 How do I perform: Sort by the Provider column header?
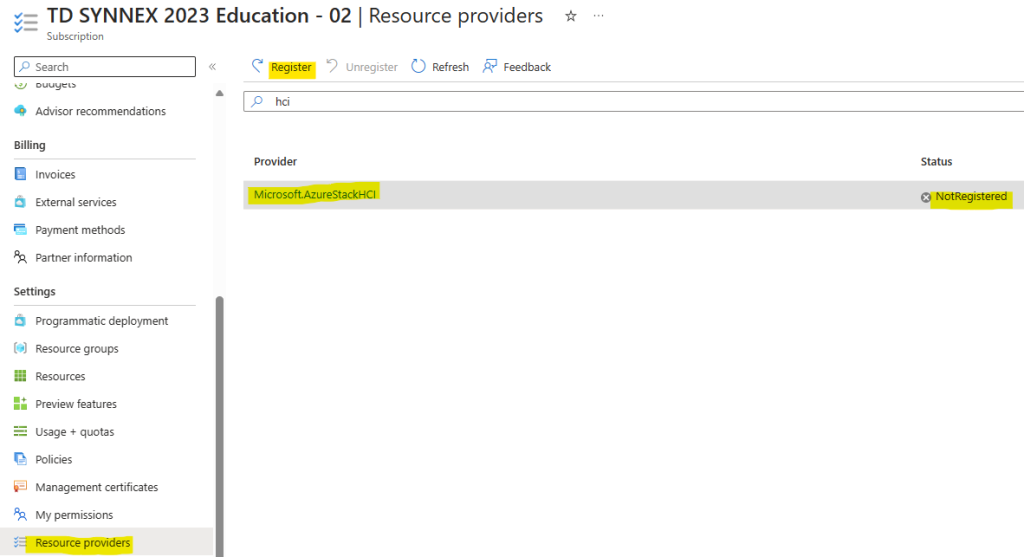point(276,161)
